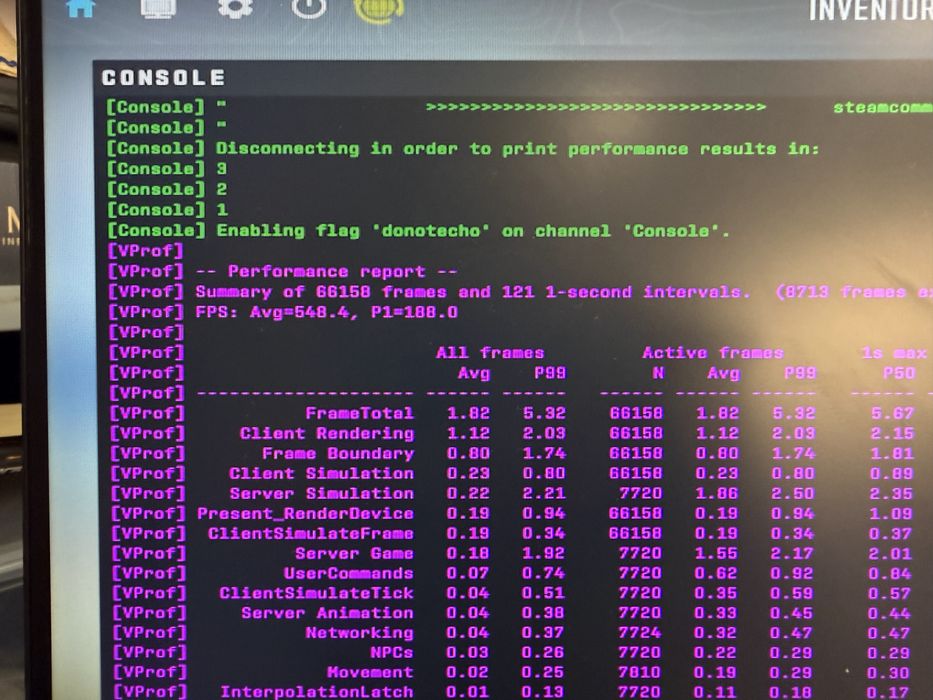Click the 1.92 value in Server Game row
The image size is (933, 700).
click(x=543, y=554)
